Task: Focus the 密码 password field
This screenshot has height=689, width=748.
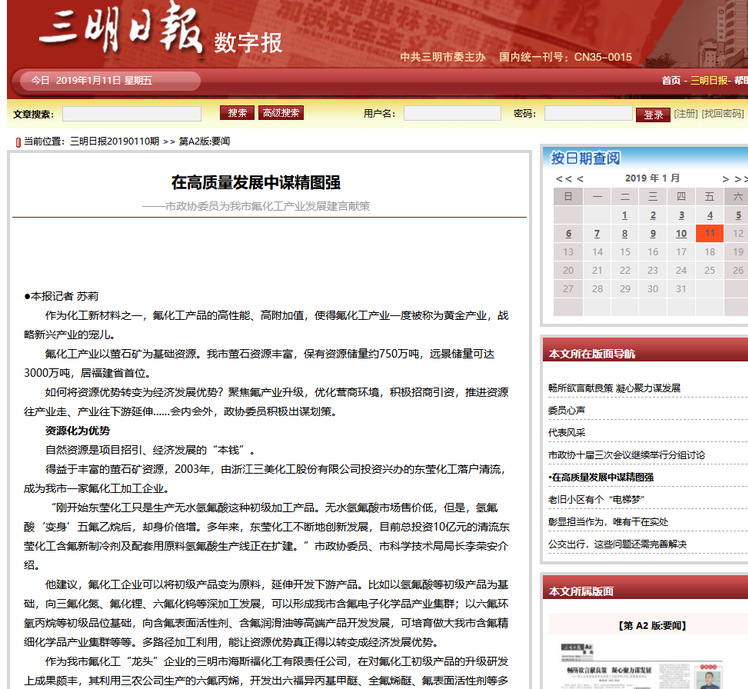Action: (588, 113)
